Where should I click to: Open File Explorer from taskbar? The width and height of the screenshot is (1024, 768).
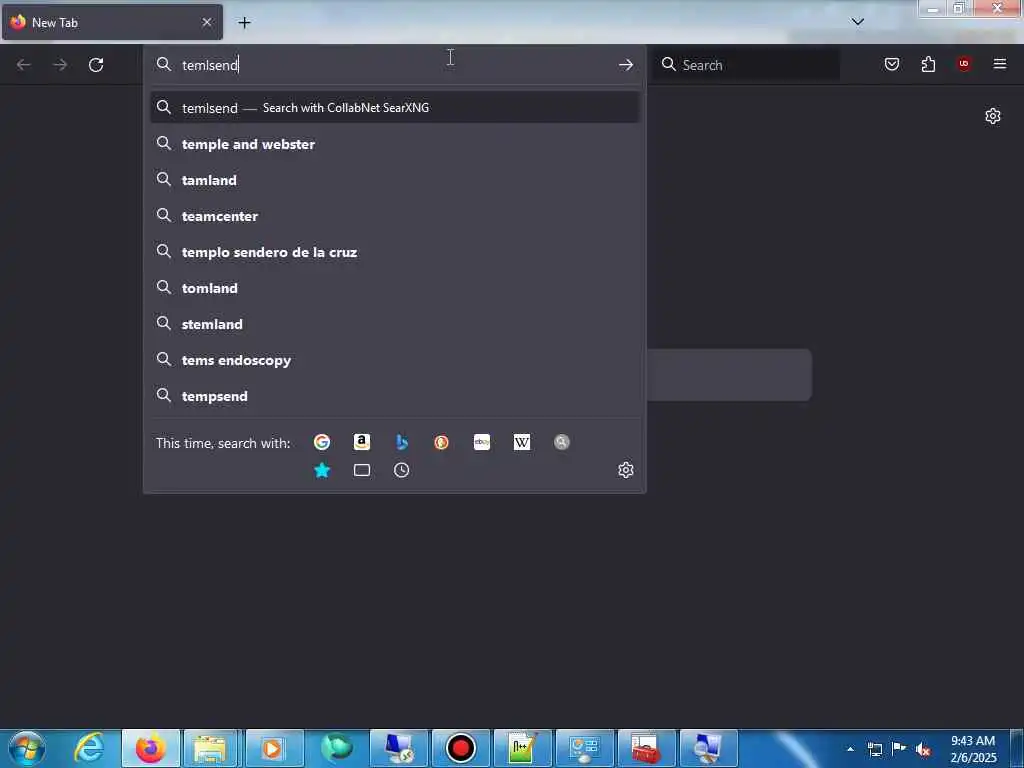tap(210, 748)
